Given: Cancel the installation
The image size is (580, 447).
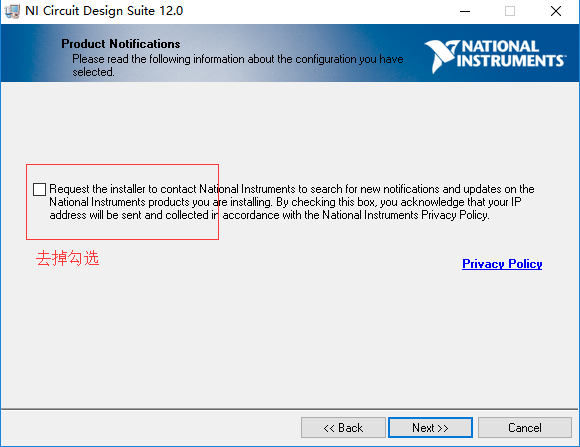Looking at the screenshot, I should click(x=525, y=428).
